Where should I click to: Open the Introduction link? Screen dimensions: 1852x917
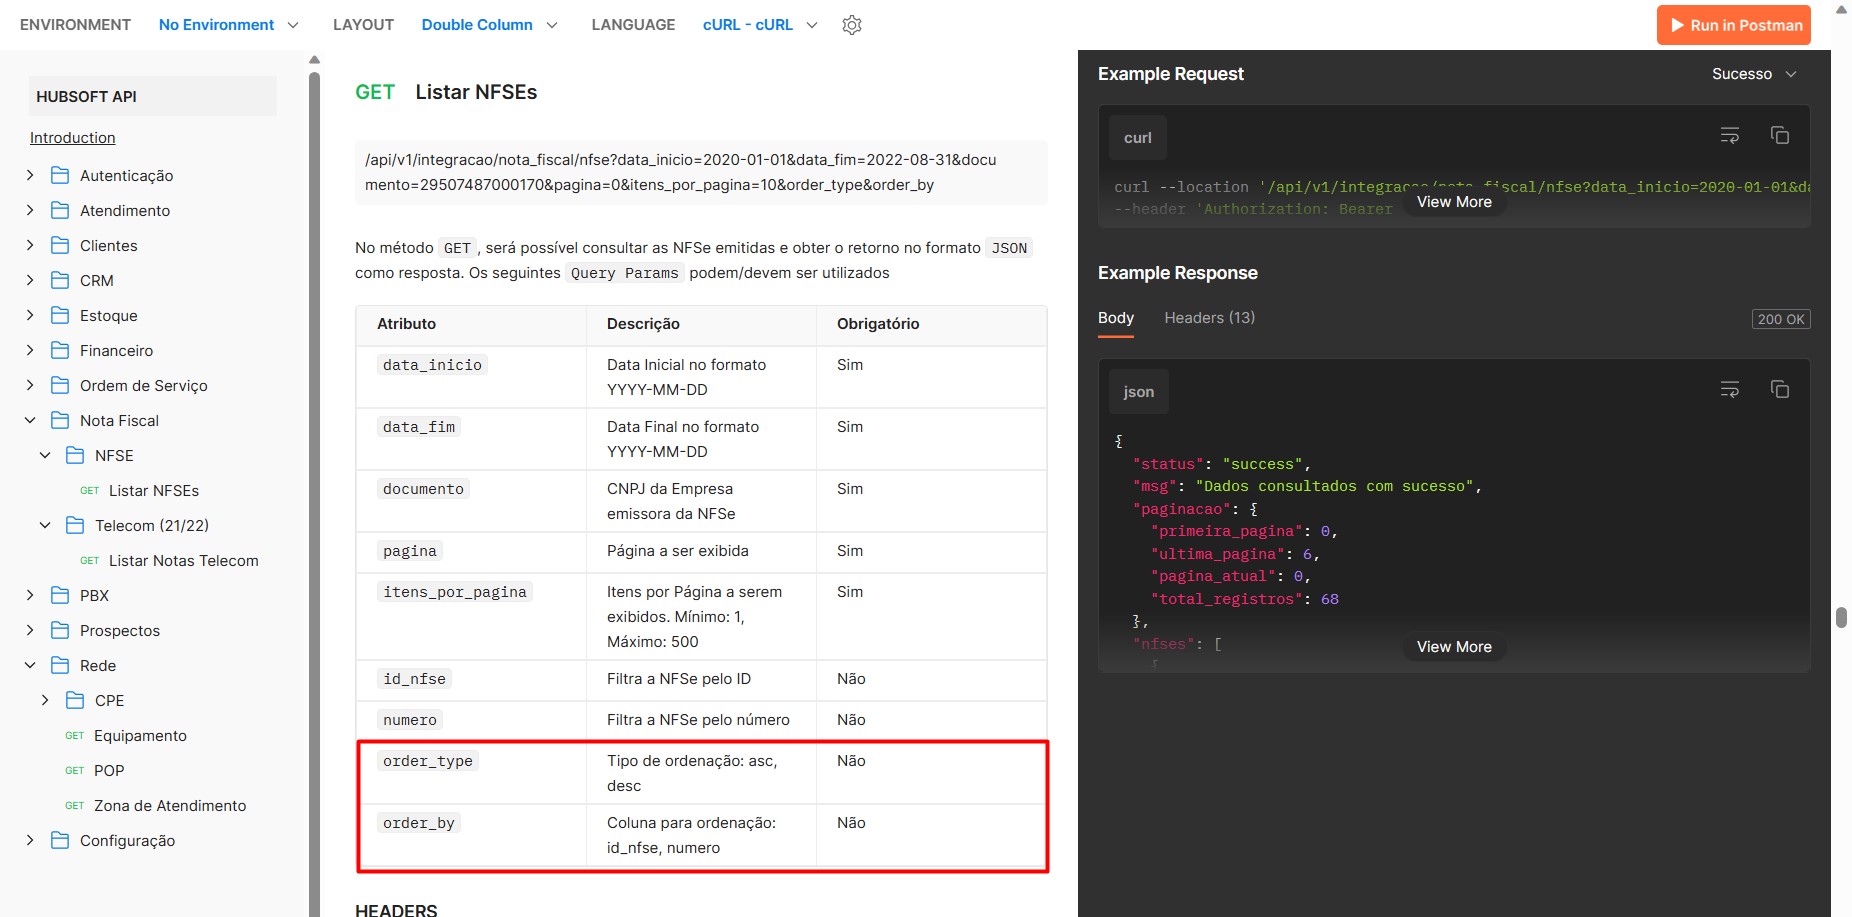73,138
